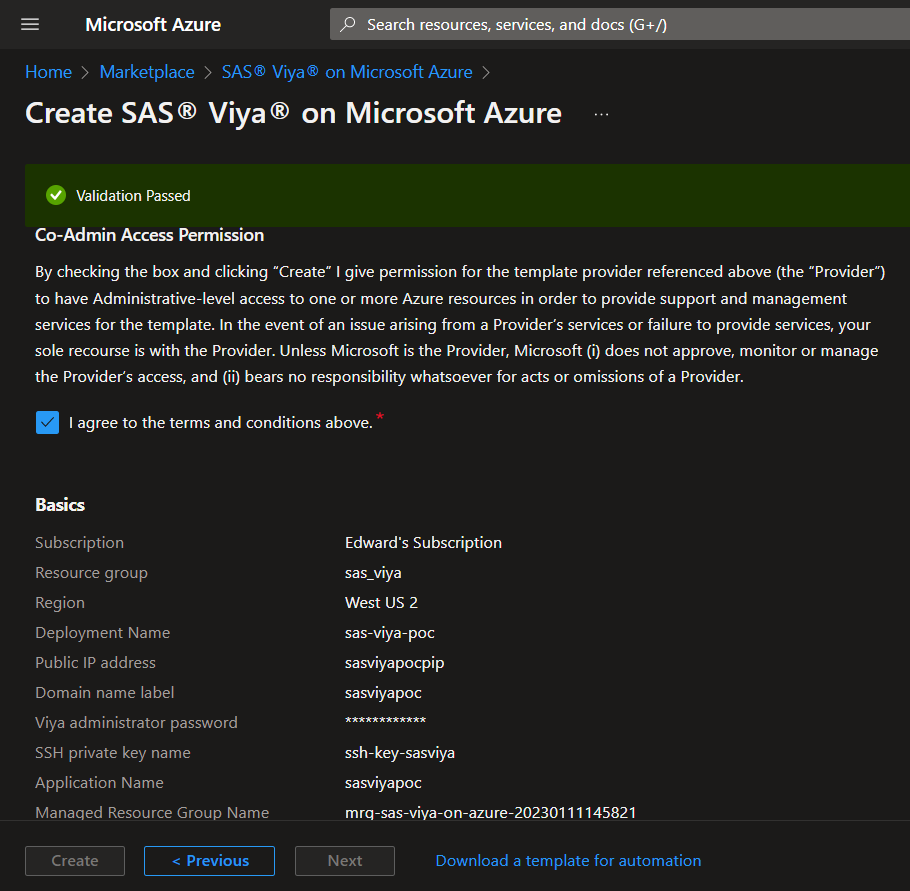Click the search magnifier icon
This screenshot has width=910, height=891.
coord(348,25)
